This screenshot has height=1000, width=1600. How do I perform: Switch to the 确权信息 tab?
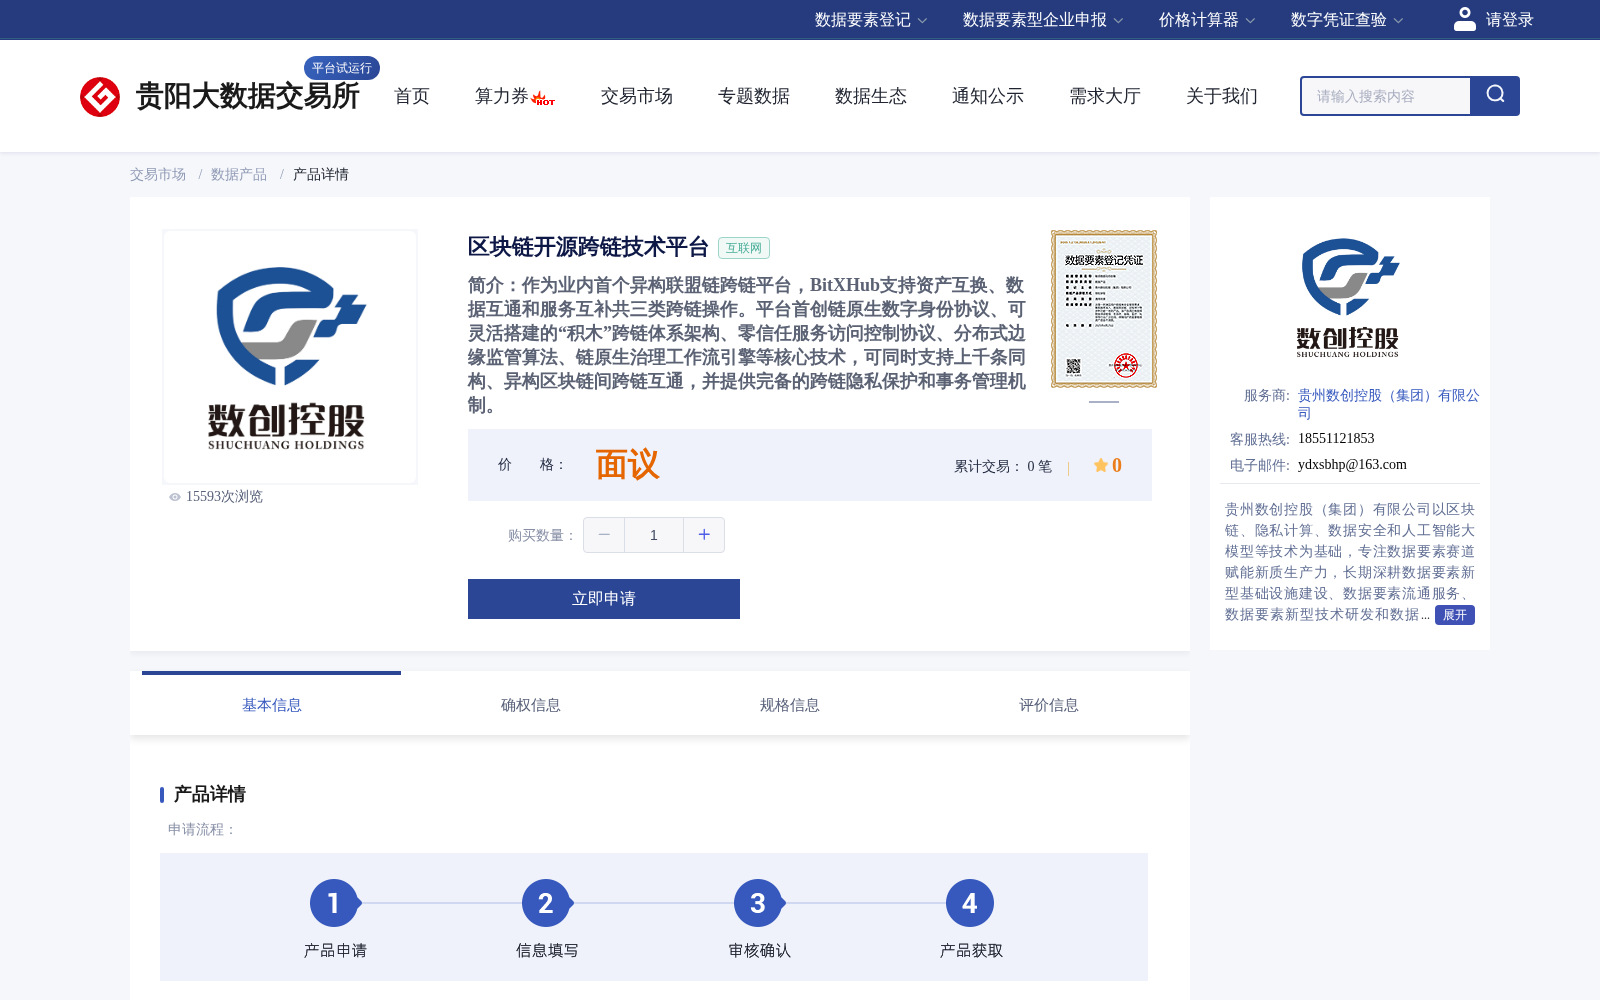pos(531,705)
